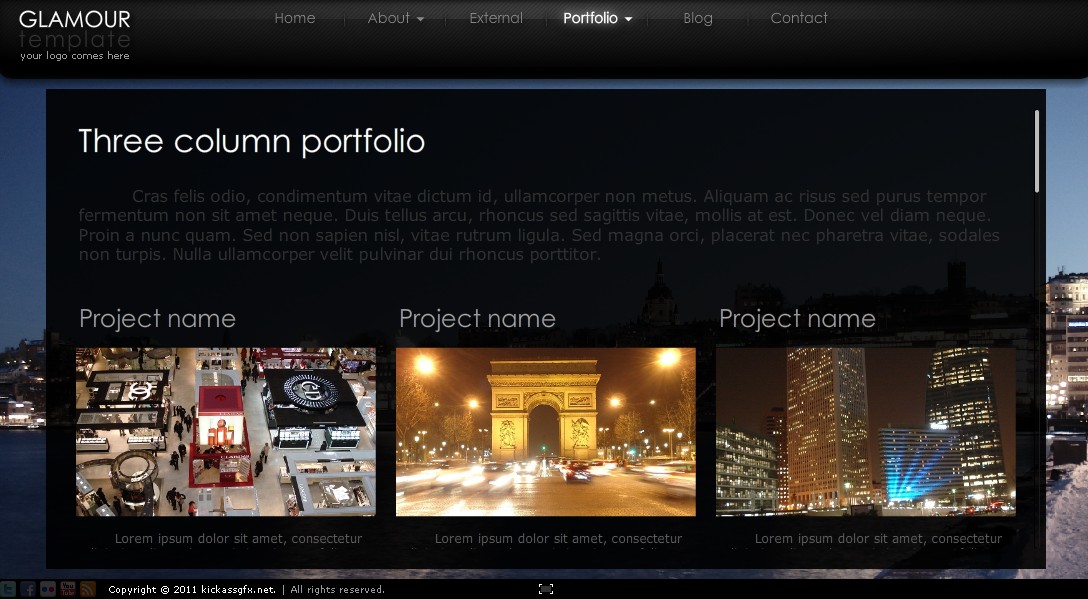1088x599 pixels.
Task: Open the Arc de Triomphe project thumbnail
Action: coord(546,432)
